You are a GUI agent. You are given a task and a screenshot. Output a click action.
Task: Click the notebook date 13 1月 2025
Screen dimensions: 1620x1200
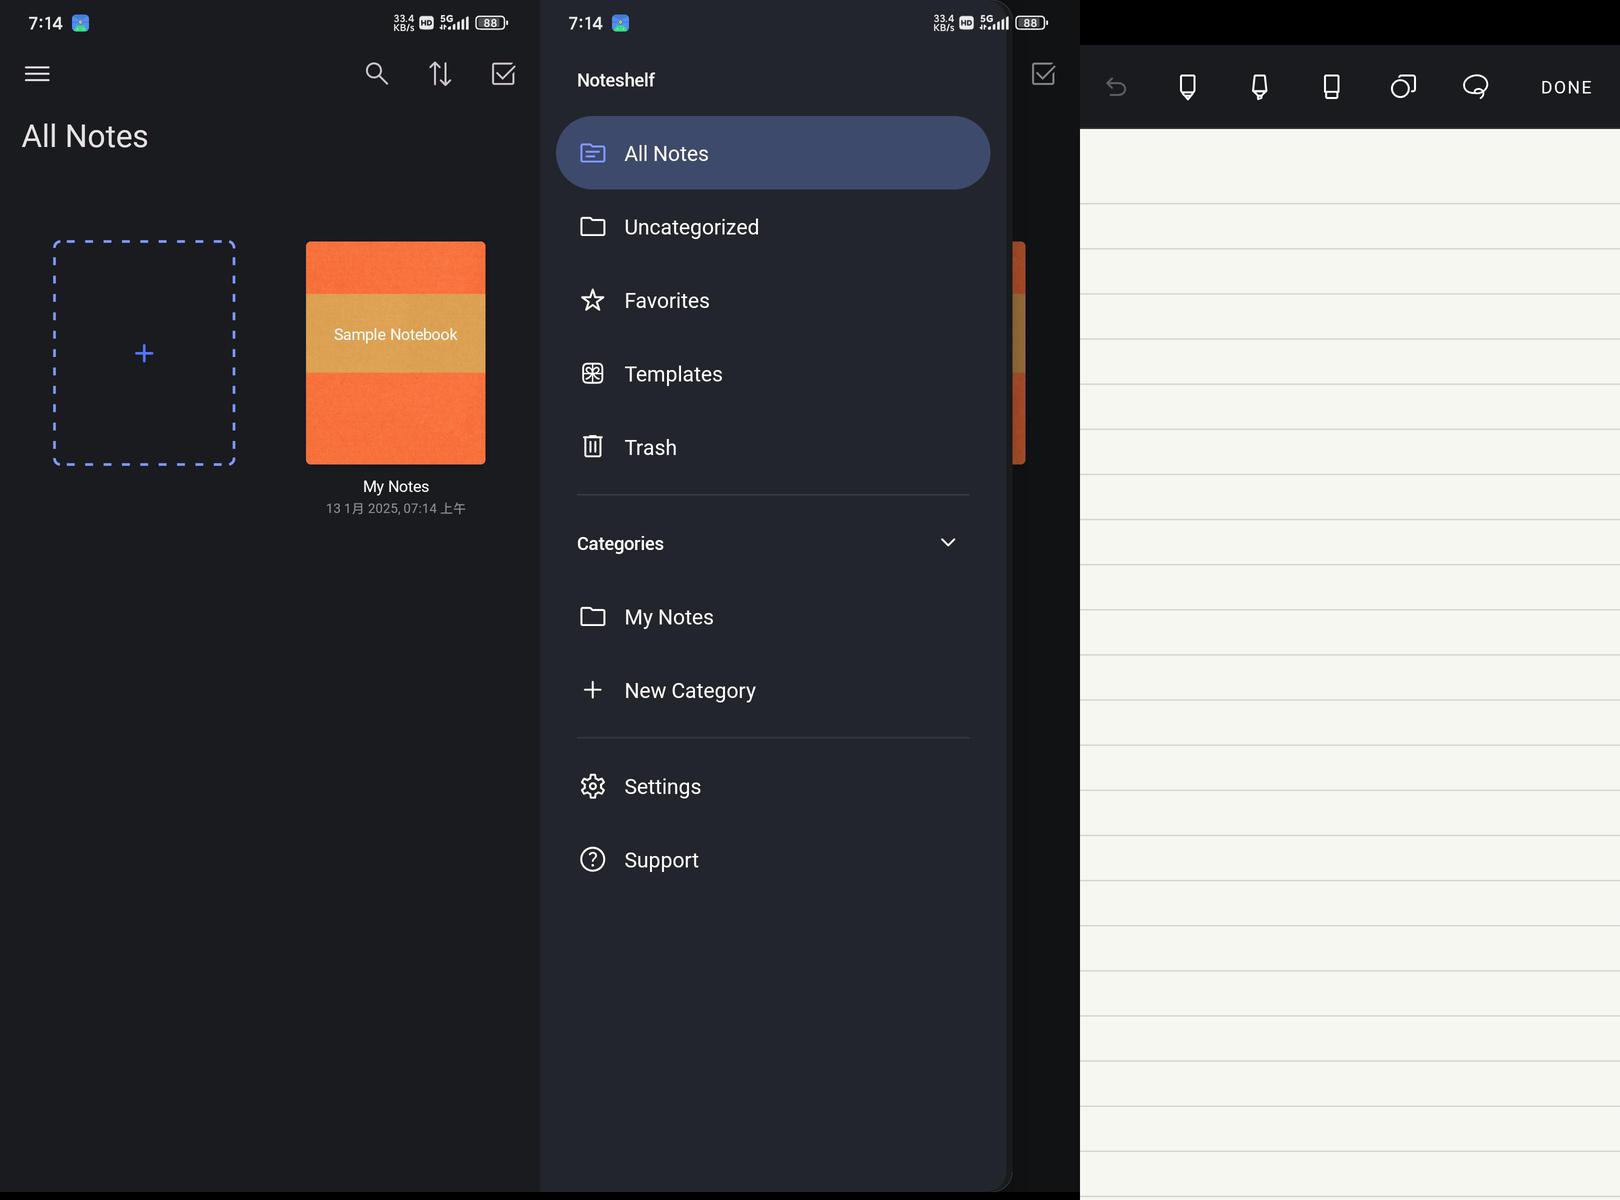coord(396,508)
